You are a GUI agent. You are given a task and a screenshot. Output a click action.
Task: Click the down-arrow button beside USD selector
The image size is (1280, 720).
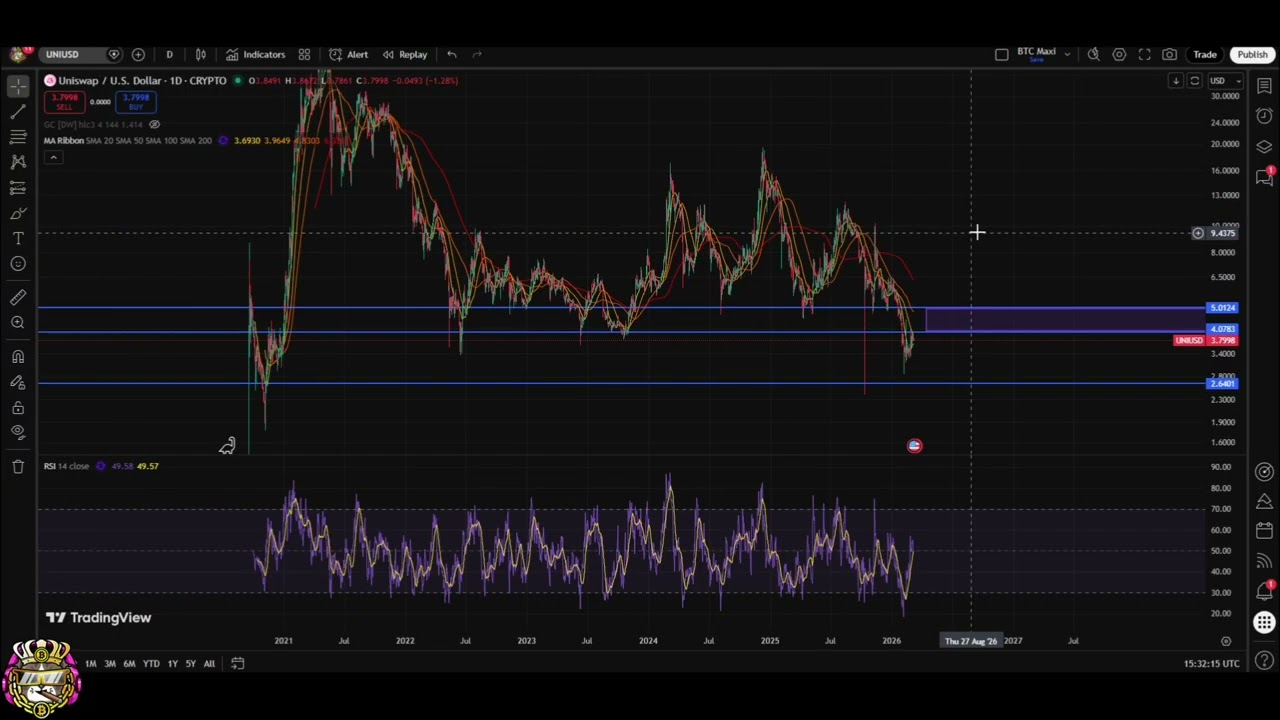click(1176, 80)
